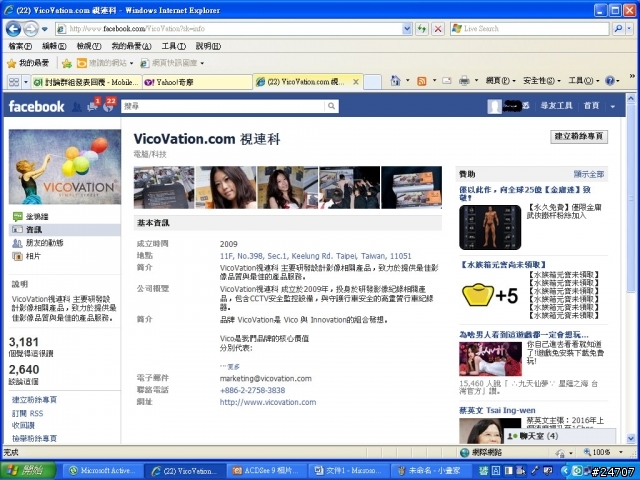Open the 編輯(E) menu
Viewport: 640px width, 480px height.
click(54, 46)
